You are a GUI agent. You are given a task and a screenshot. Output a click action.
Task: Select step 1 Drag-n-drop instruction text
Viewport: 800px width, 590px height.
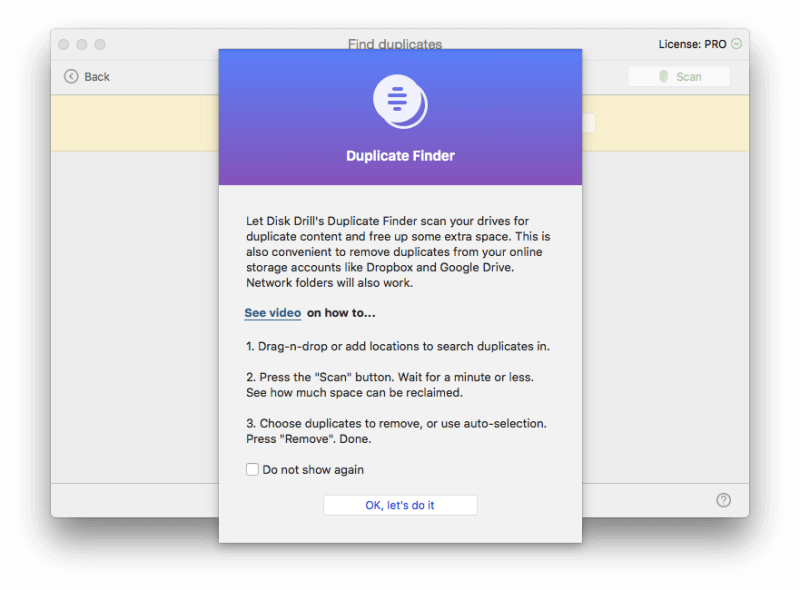(x=398, y=347)
